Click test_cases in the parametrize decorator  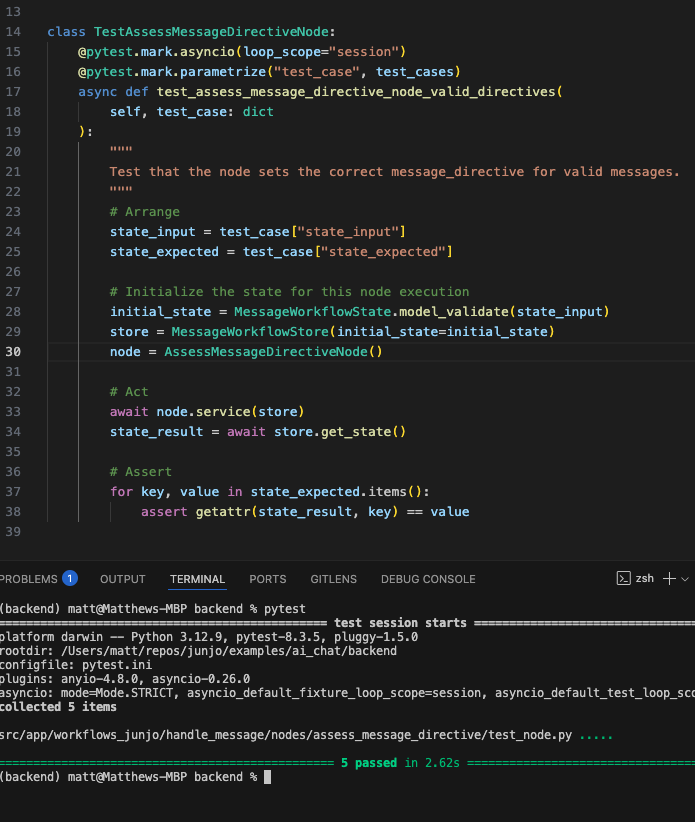[414, 71]
